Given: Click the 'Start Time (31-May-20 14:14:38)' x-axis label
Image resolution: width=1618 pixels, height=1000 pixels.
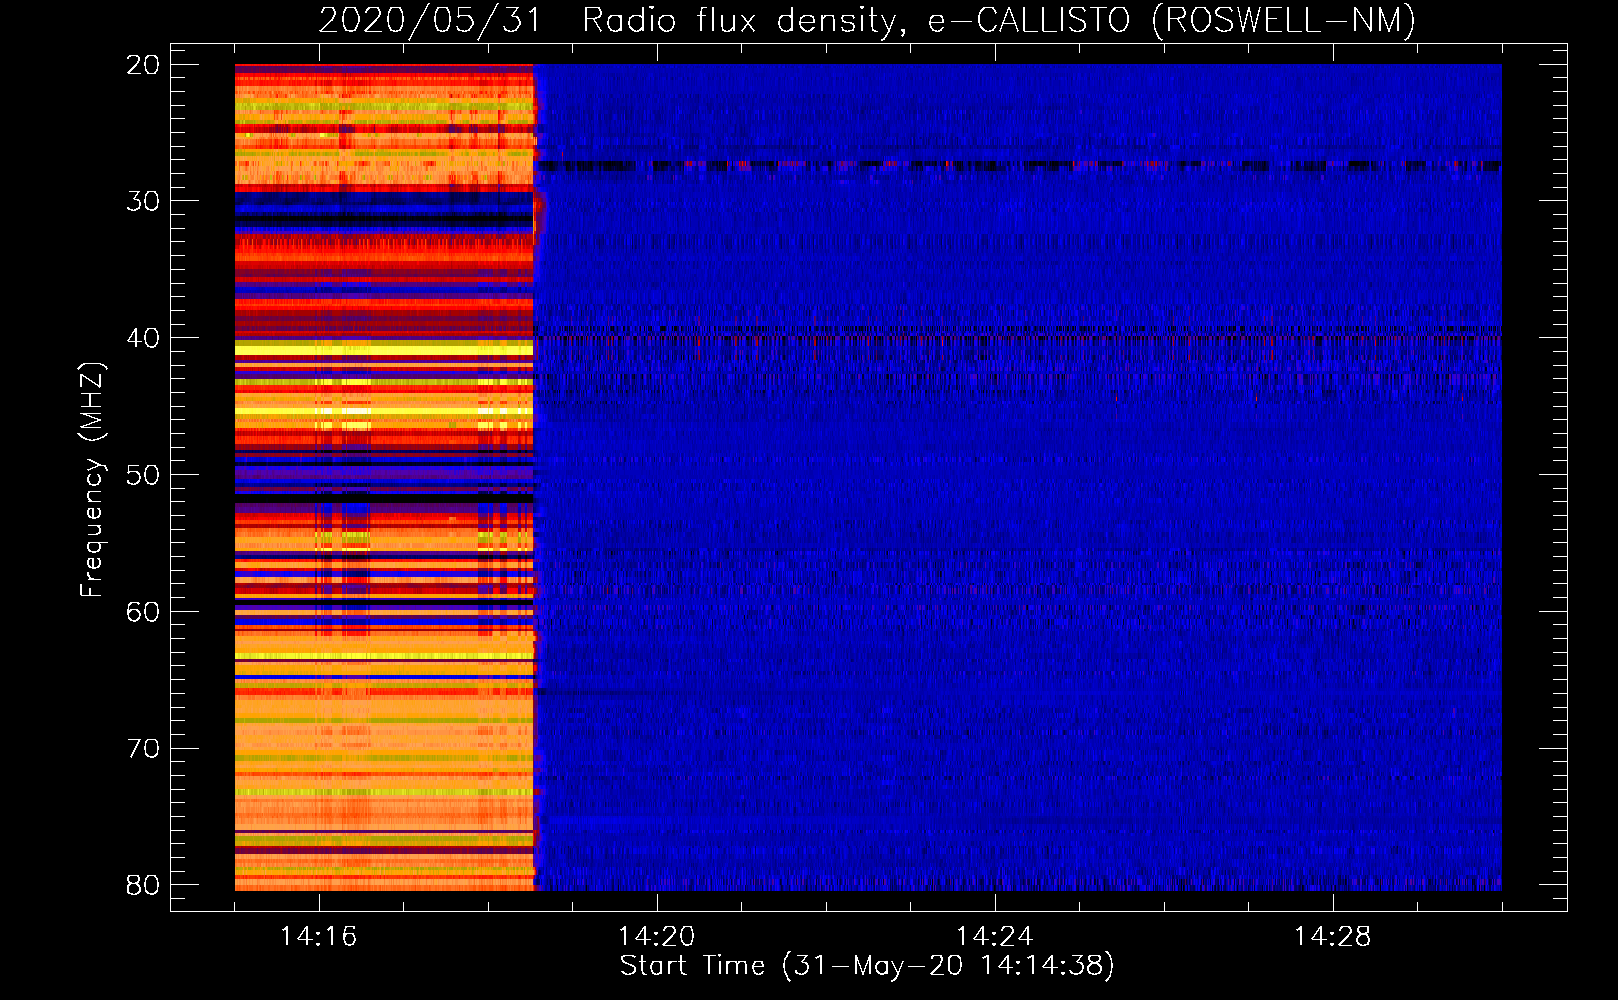Looking at the screenshot, I should pyautogui.click(x=866, y=966).
